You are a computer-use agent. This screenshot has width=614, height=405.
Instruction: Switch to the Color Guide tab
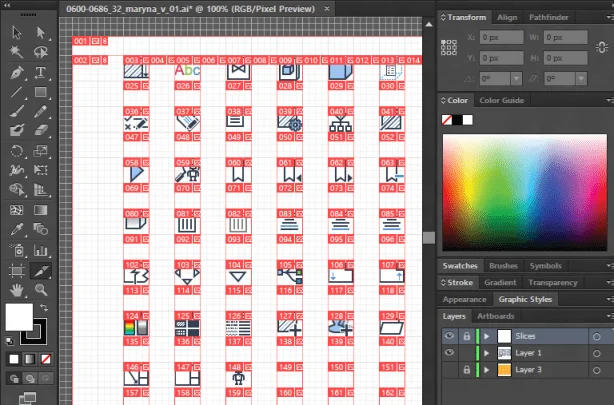click(x=502, y=100)
